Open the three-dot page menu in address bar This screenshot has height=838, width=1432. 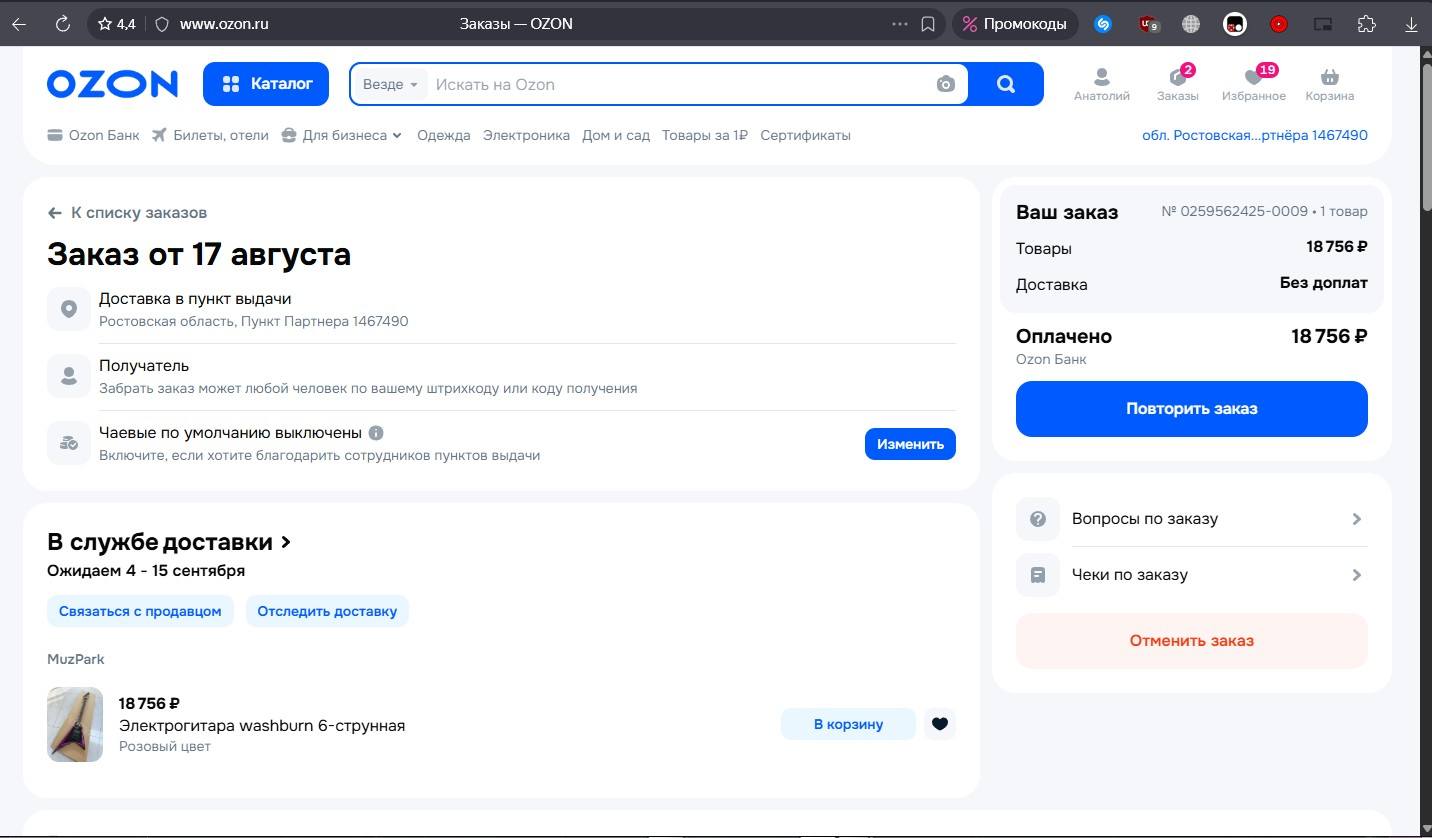pos(899,24)
